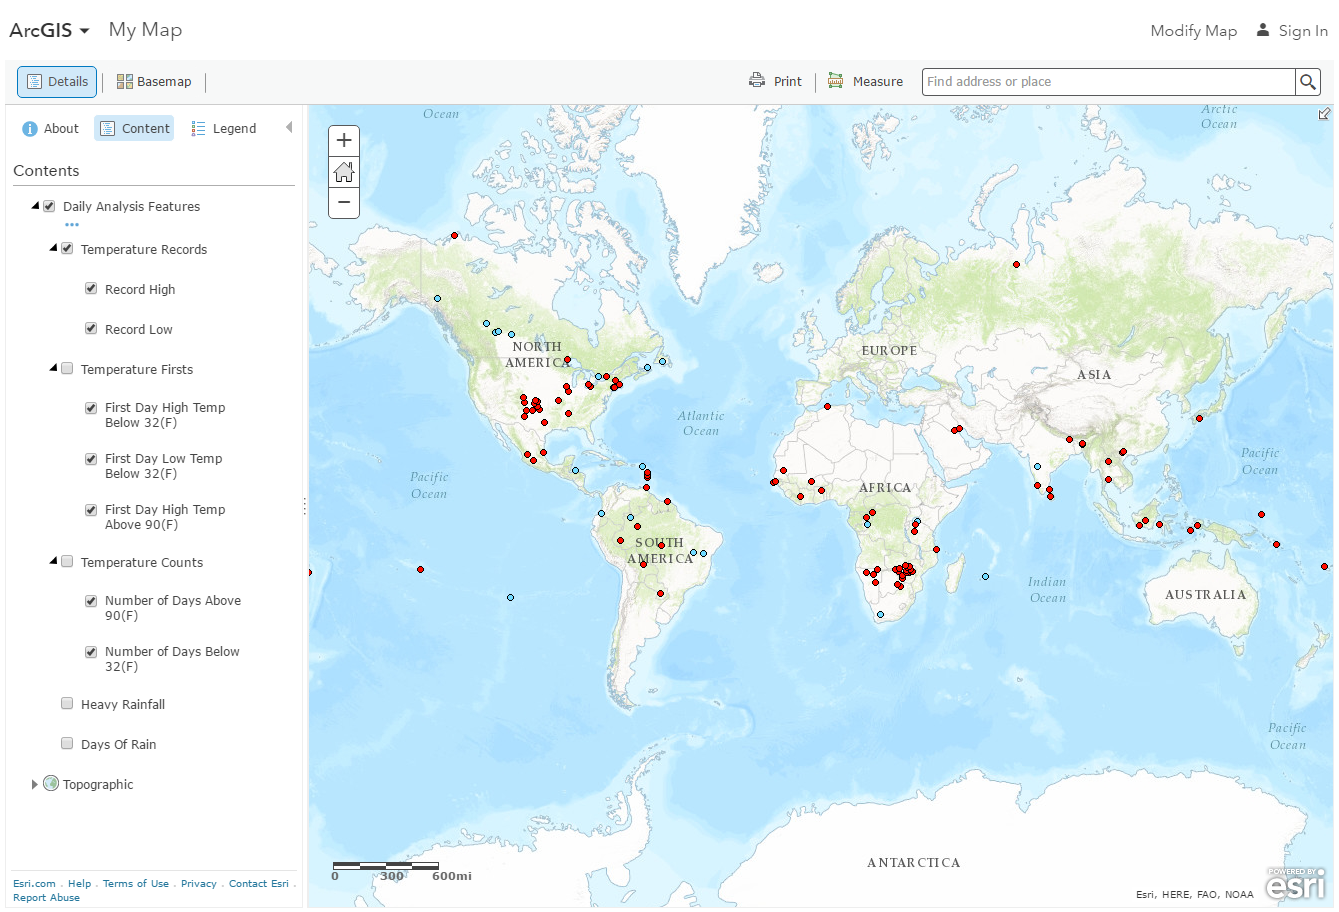
Task: Select the Days Of Rain layer name
Action: tap(119, 745)
